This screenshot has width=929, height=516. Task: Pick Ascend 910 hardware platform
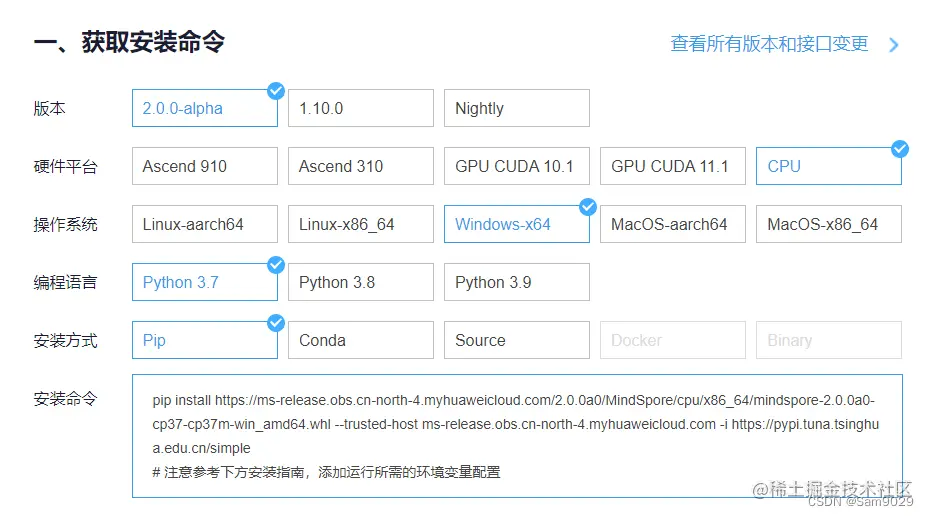click(x=204, y=166)
